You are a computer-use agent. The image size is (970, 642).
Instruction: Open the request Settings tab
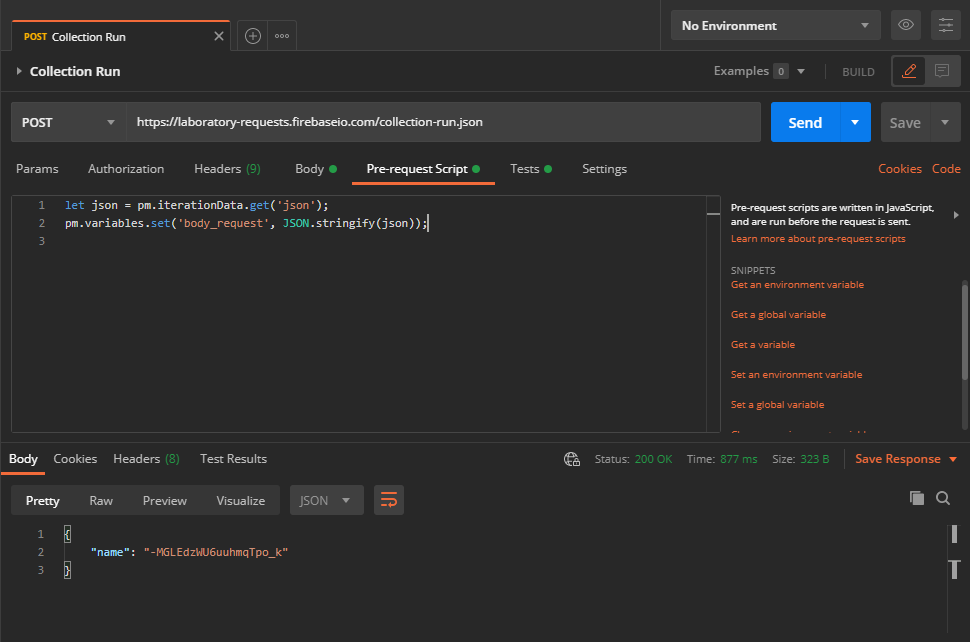[604, 169]
